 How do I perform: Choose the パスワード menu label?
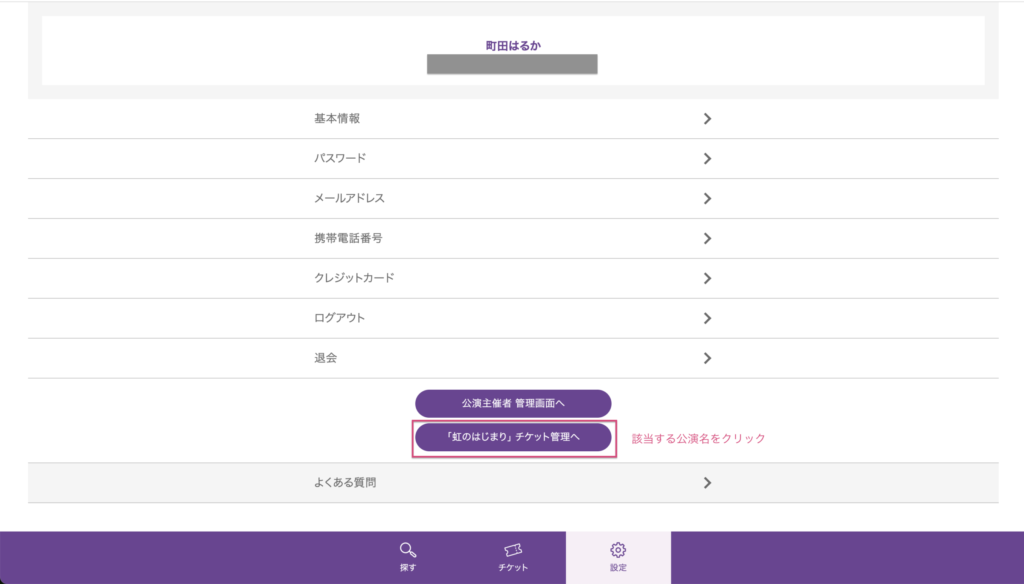[340, 159]
